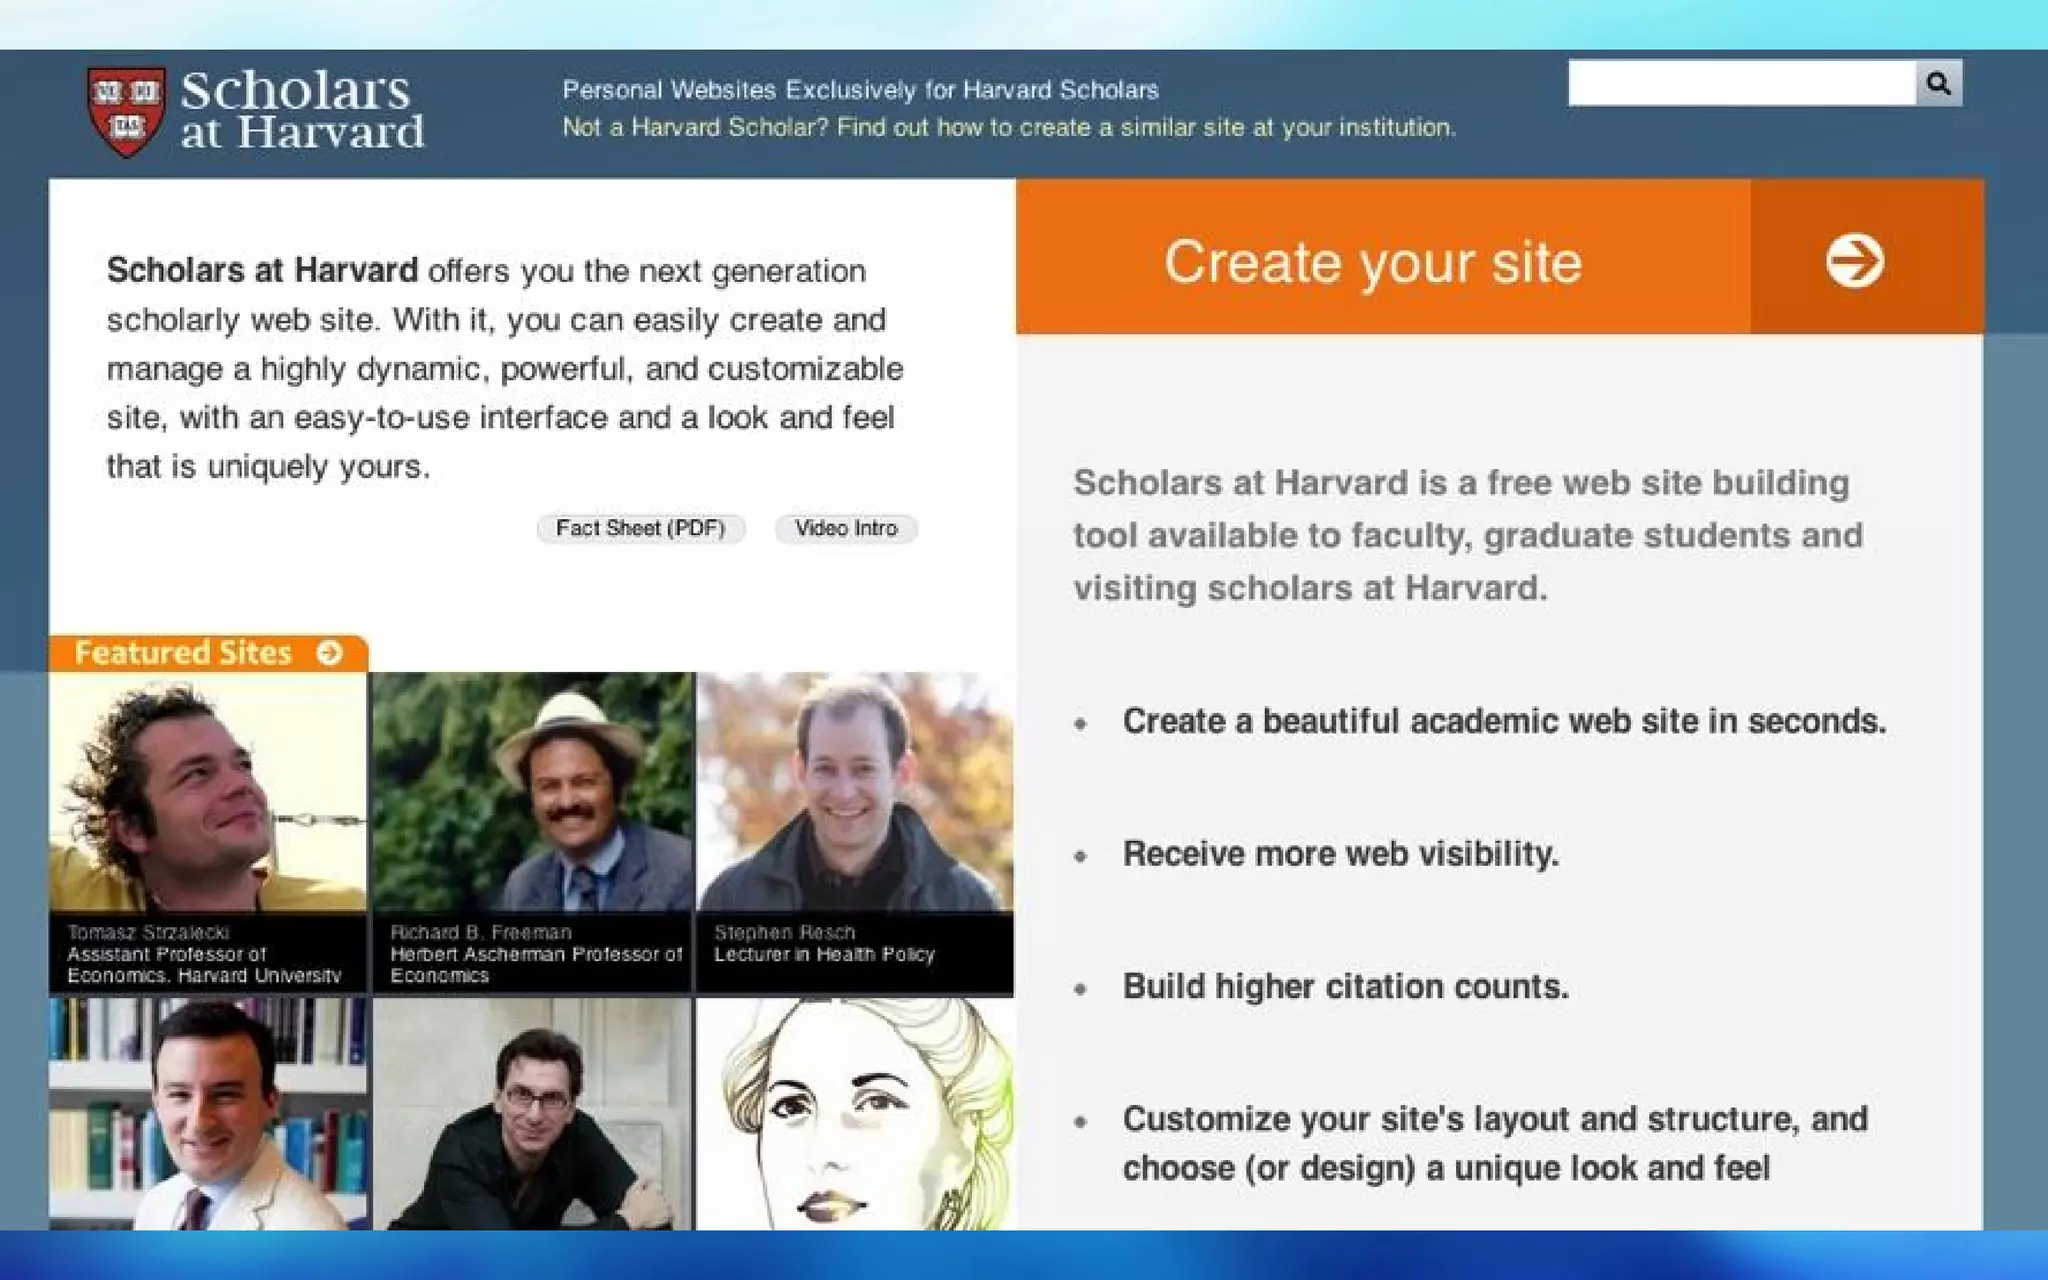Screen dimensions: 2048x1280
Task: Open the Fact Sheet (PDF) button
Action: 640,528
